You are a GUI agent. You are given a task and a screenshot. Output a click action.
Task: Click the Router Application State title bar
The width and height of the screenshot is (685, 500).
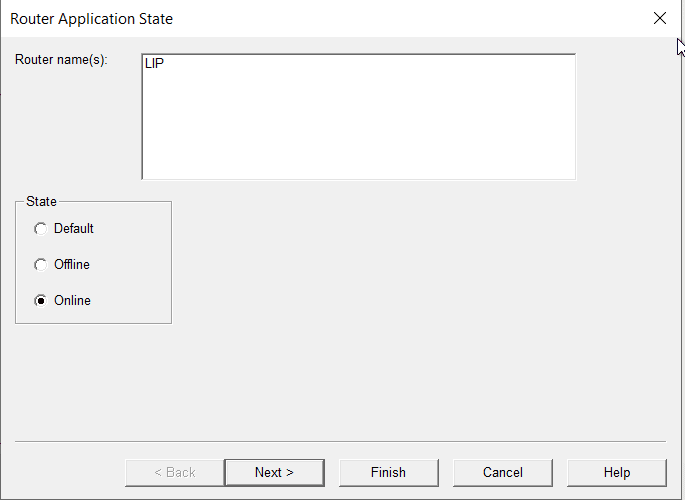click(x=300, y=18)
